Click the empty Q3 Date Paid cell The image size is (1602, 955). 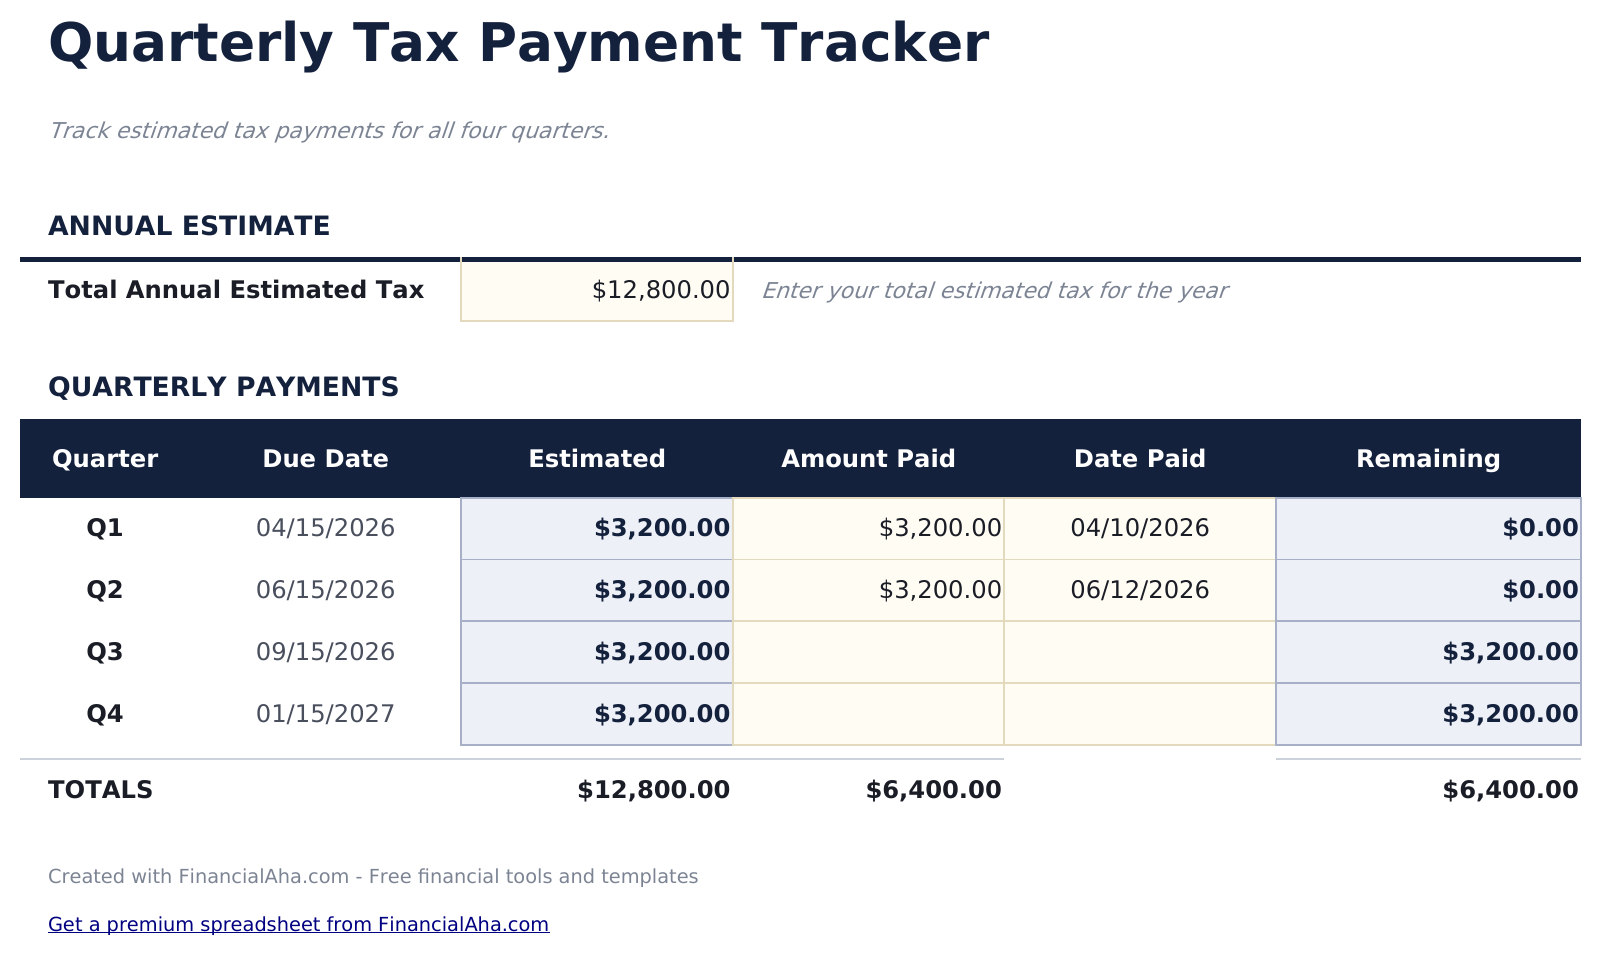click(x=1140, y=652)
